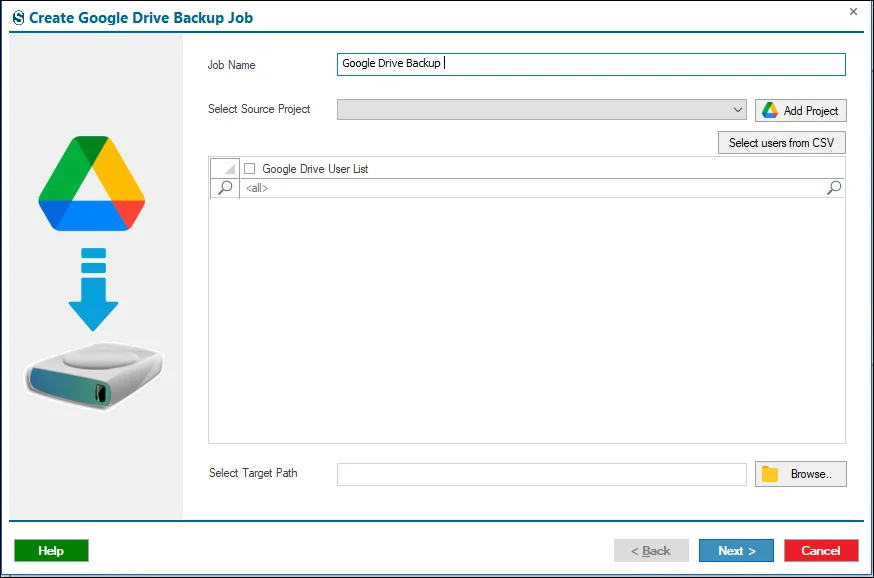Click the Google Drive User List column header
874x578 pixels.
542,168
